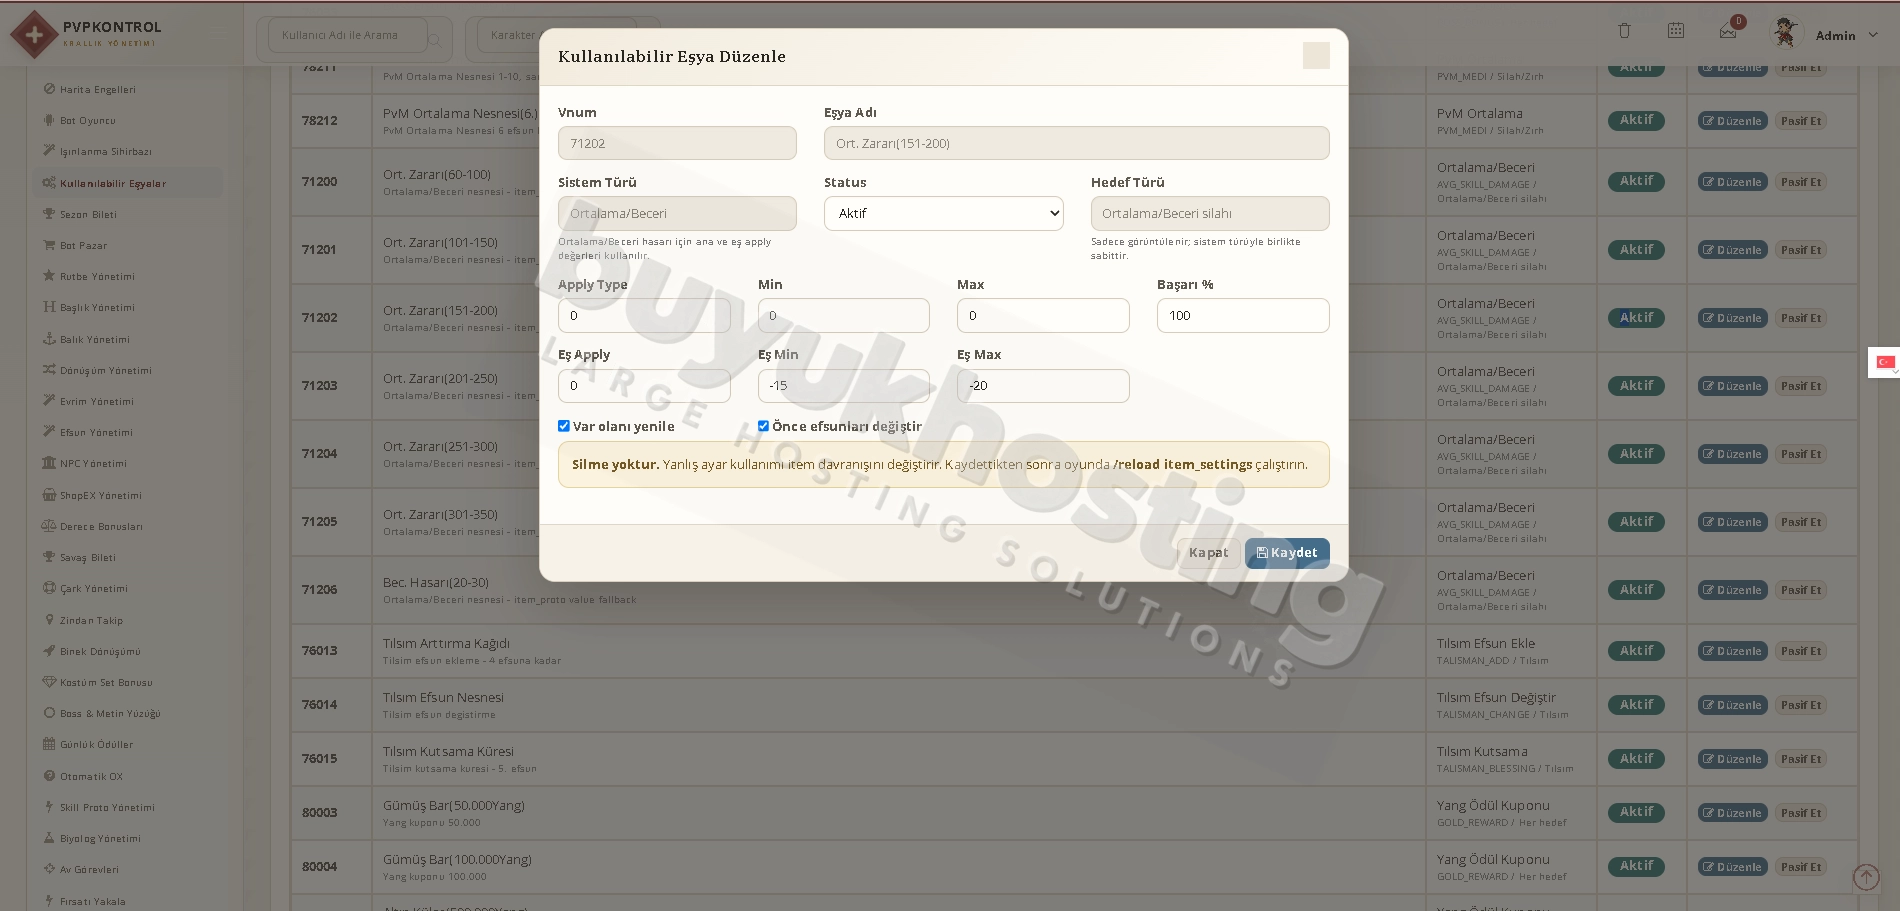
Task: Close the Kullanılabilir Eşya Düzenle dialog
Action: point(1316,56)
